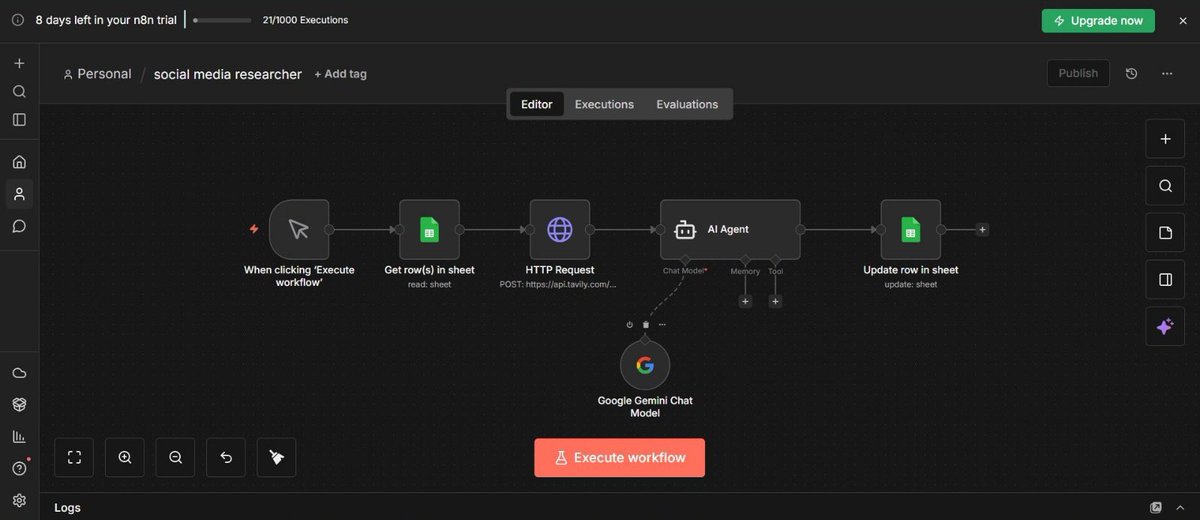
Task: Delete Gemini node via trash icon
Action: tap(645, 324)
